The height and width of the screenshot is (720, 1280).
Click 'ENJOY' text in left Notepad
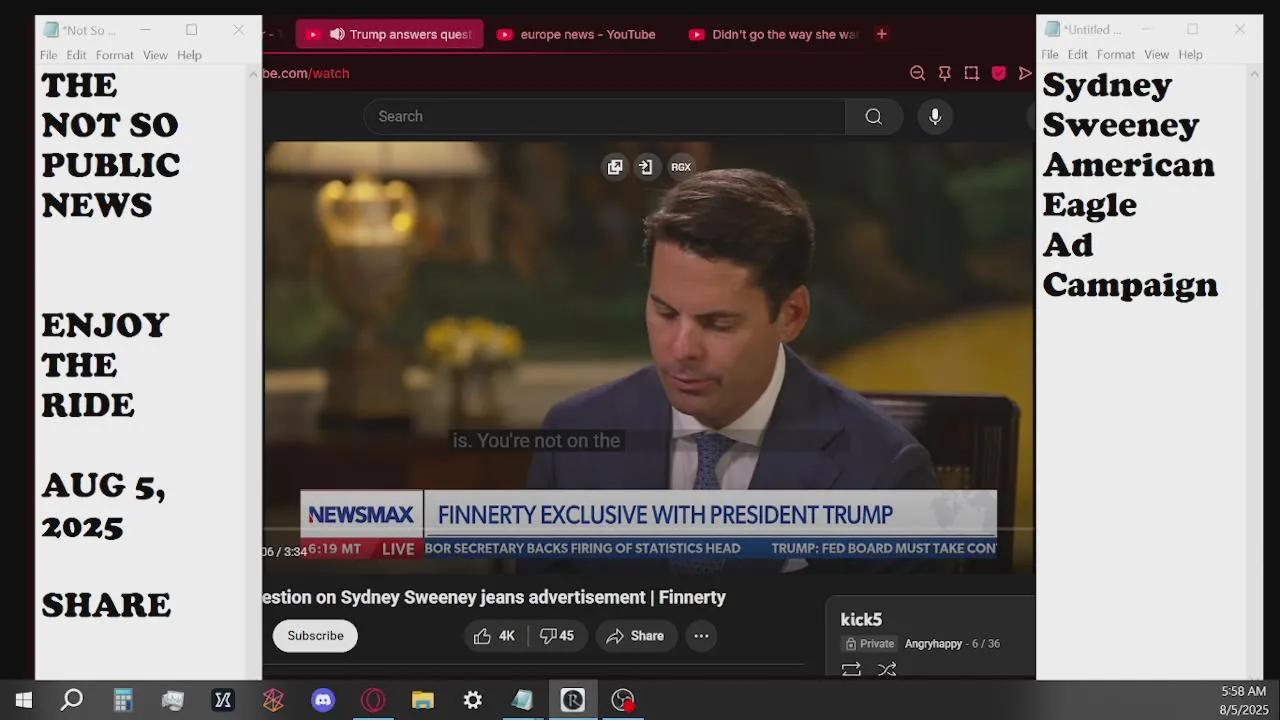click(x=105, y=325)
